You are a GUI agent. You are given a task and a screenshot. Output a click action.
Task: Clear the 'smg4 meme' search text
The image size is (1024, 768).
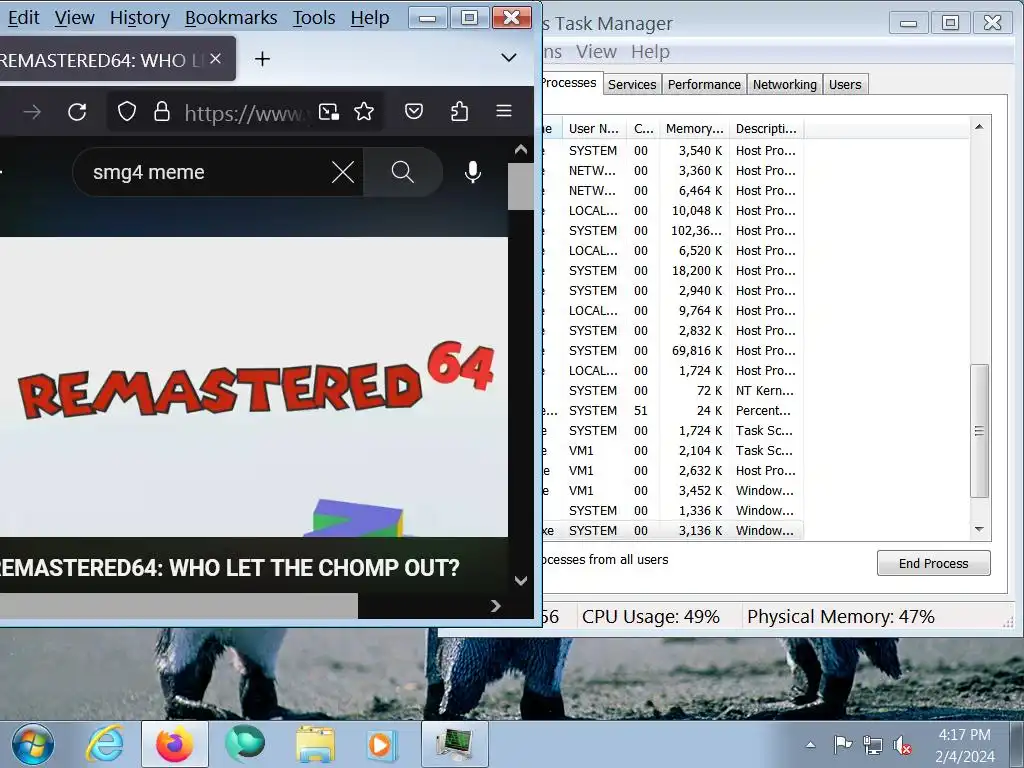(343, 172)
